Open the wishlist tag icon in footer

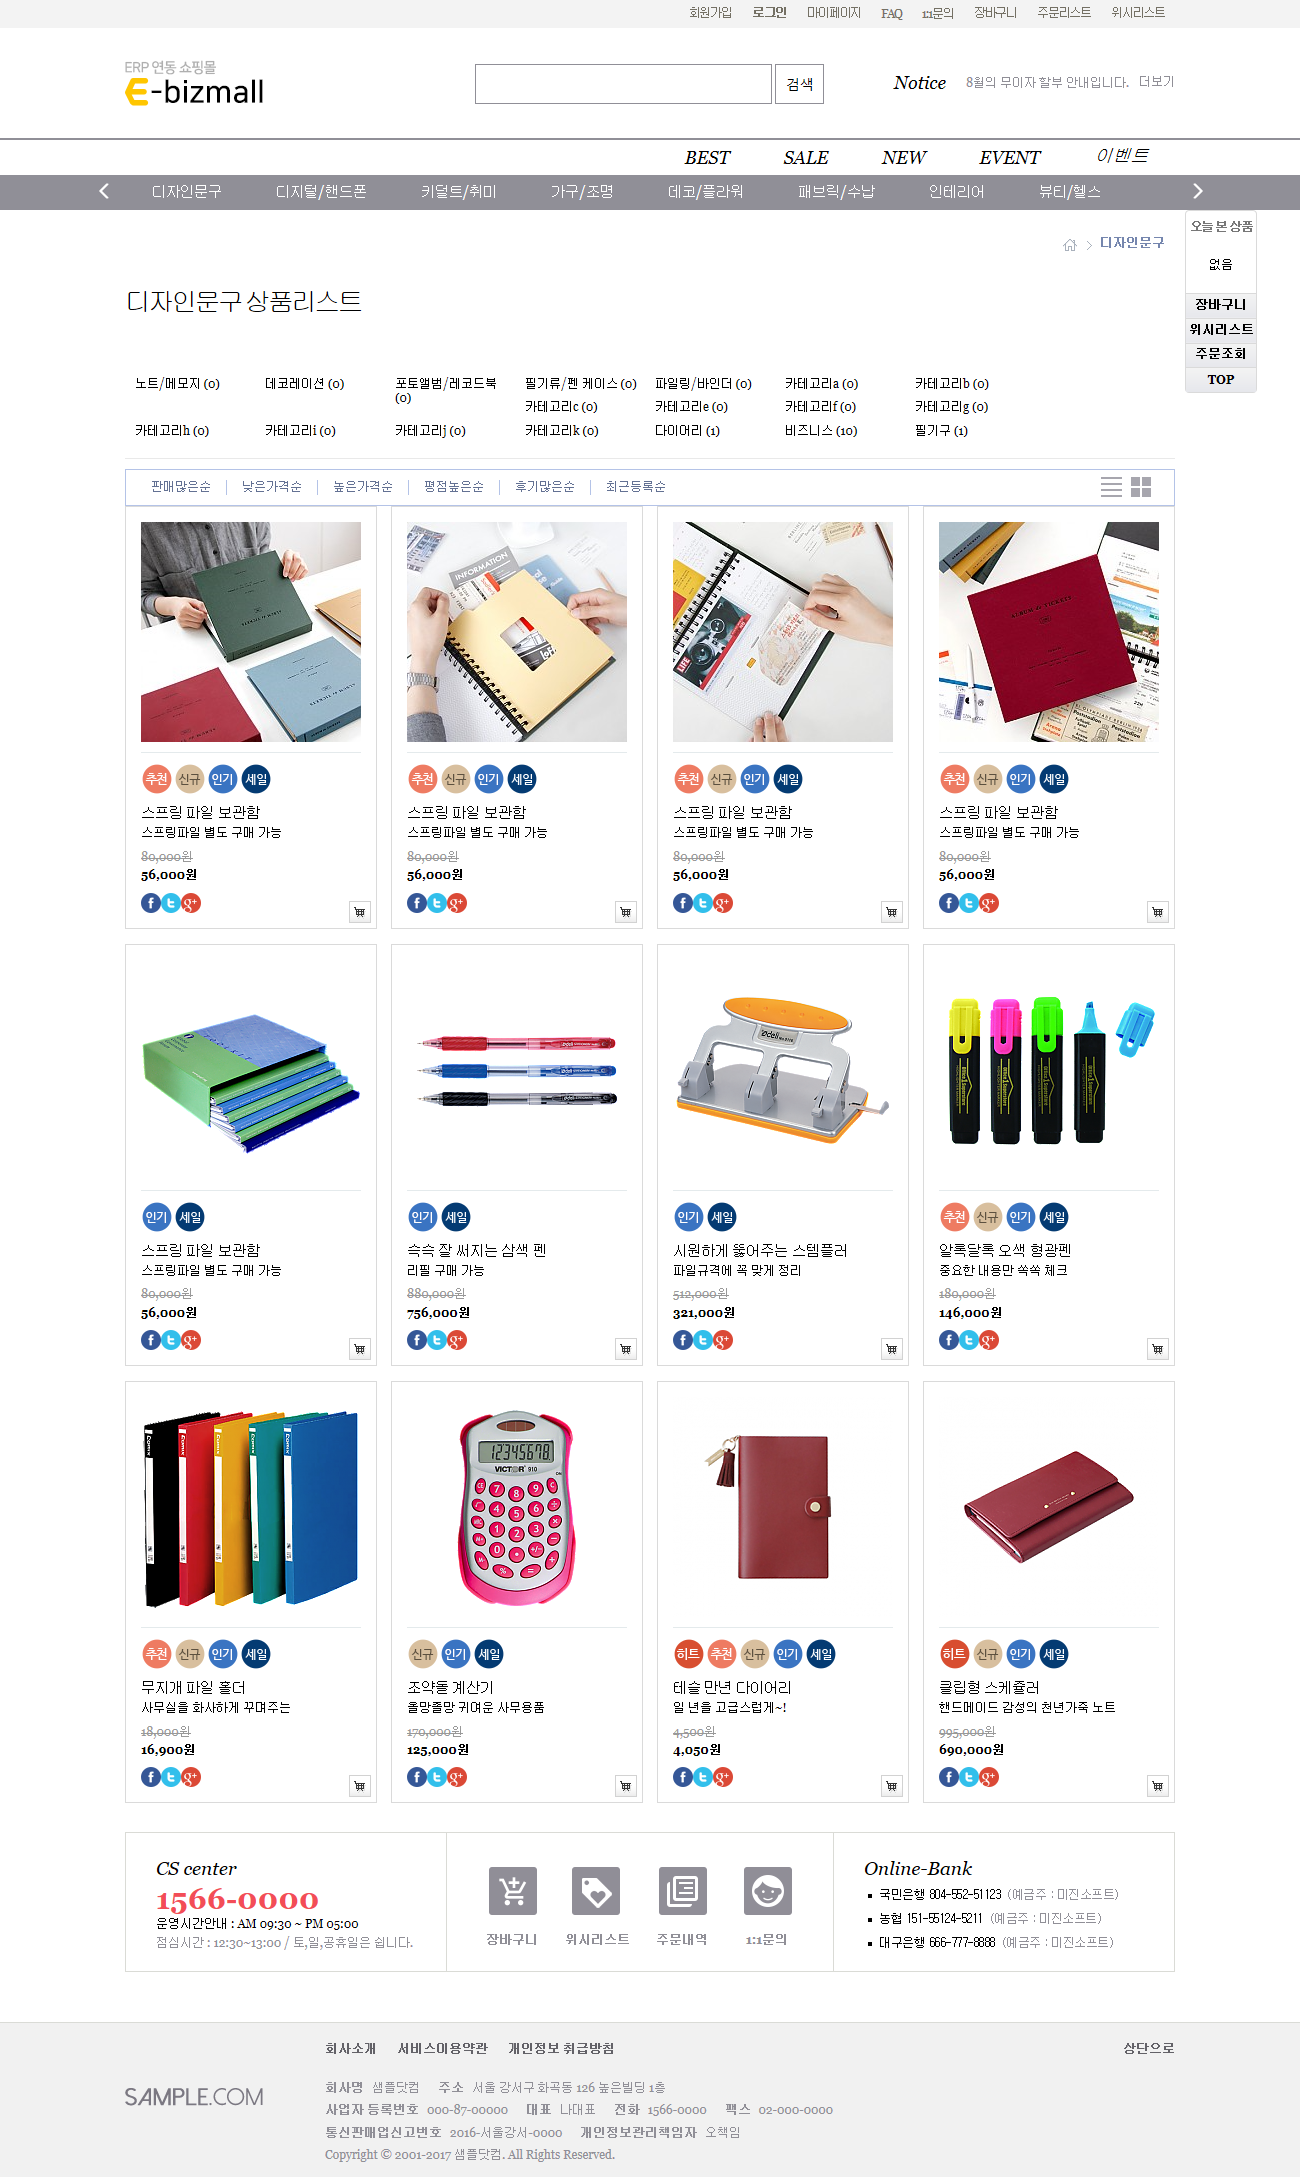coord(596,1891)
